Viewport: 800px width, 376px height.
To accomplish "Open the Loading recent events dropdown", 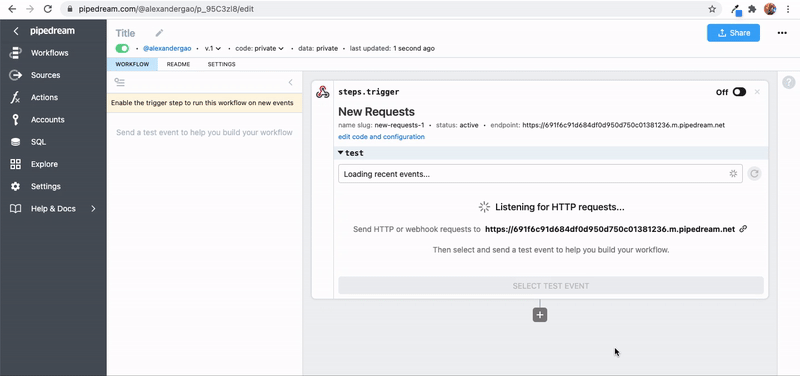I will [540, 174].
